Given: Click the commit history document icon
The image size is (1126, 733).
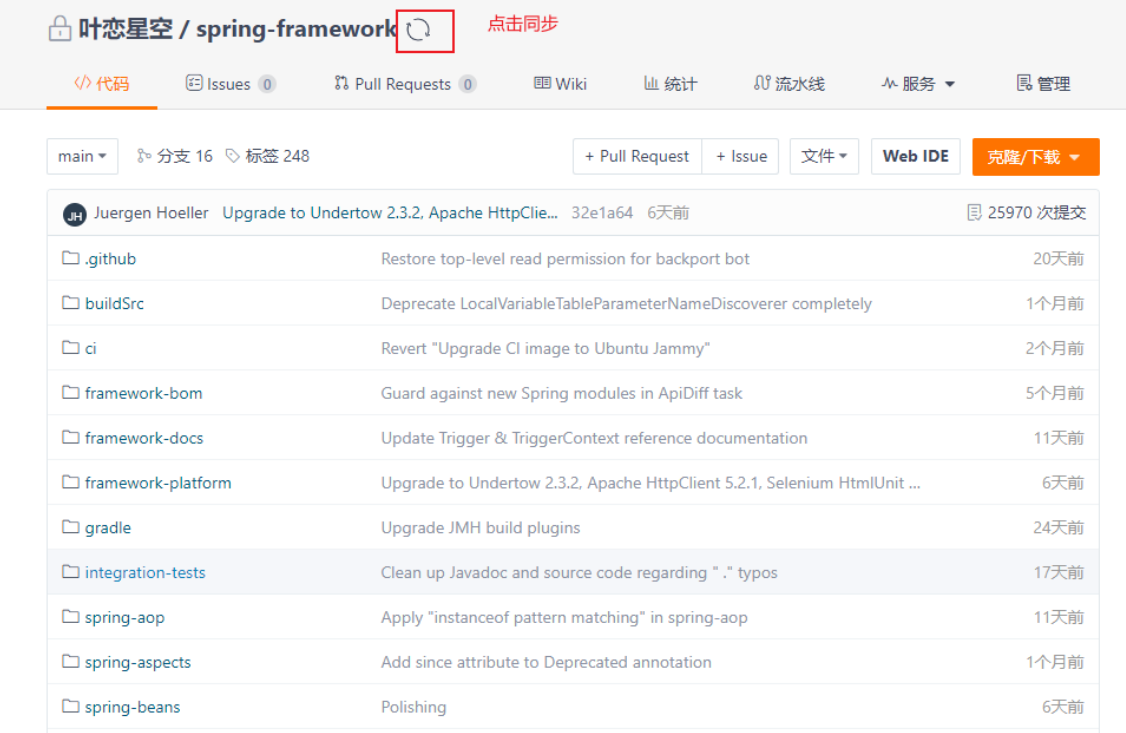Looking at the screenshot, I should (x=974, y=213).
